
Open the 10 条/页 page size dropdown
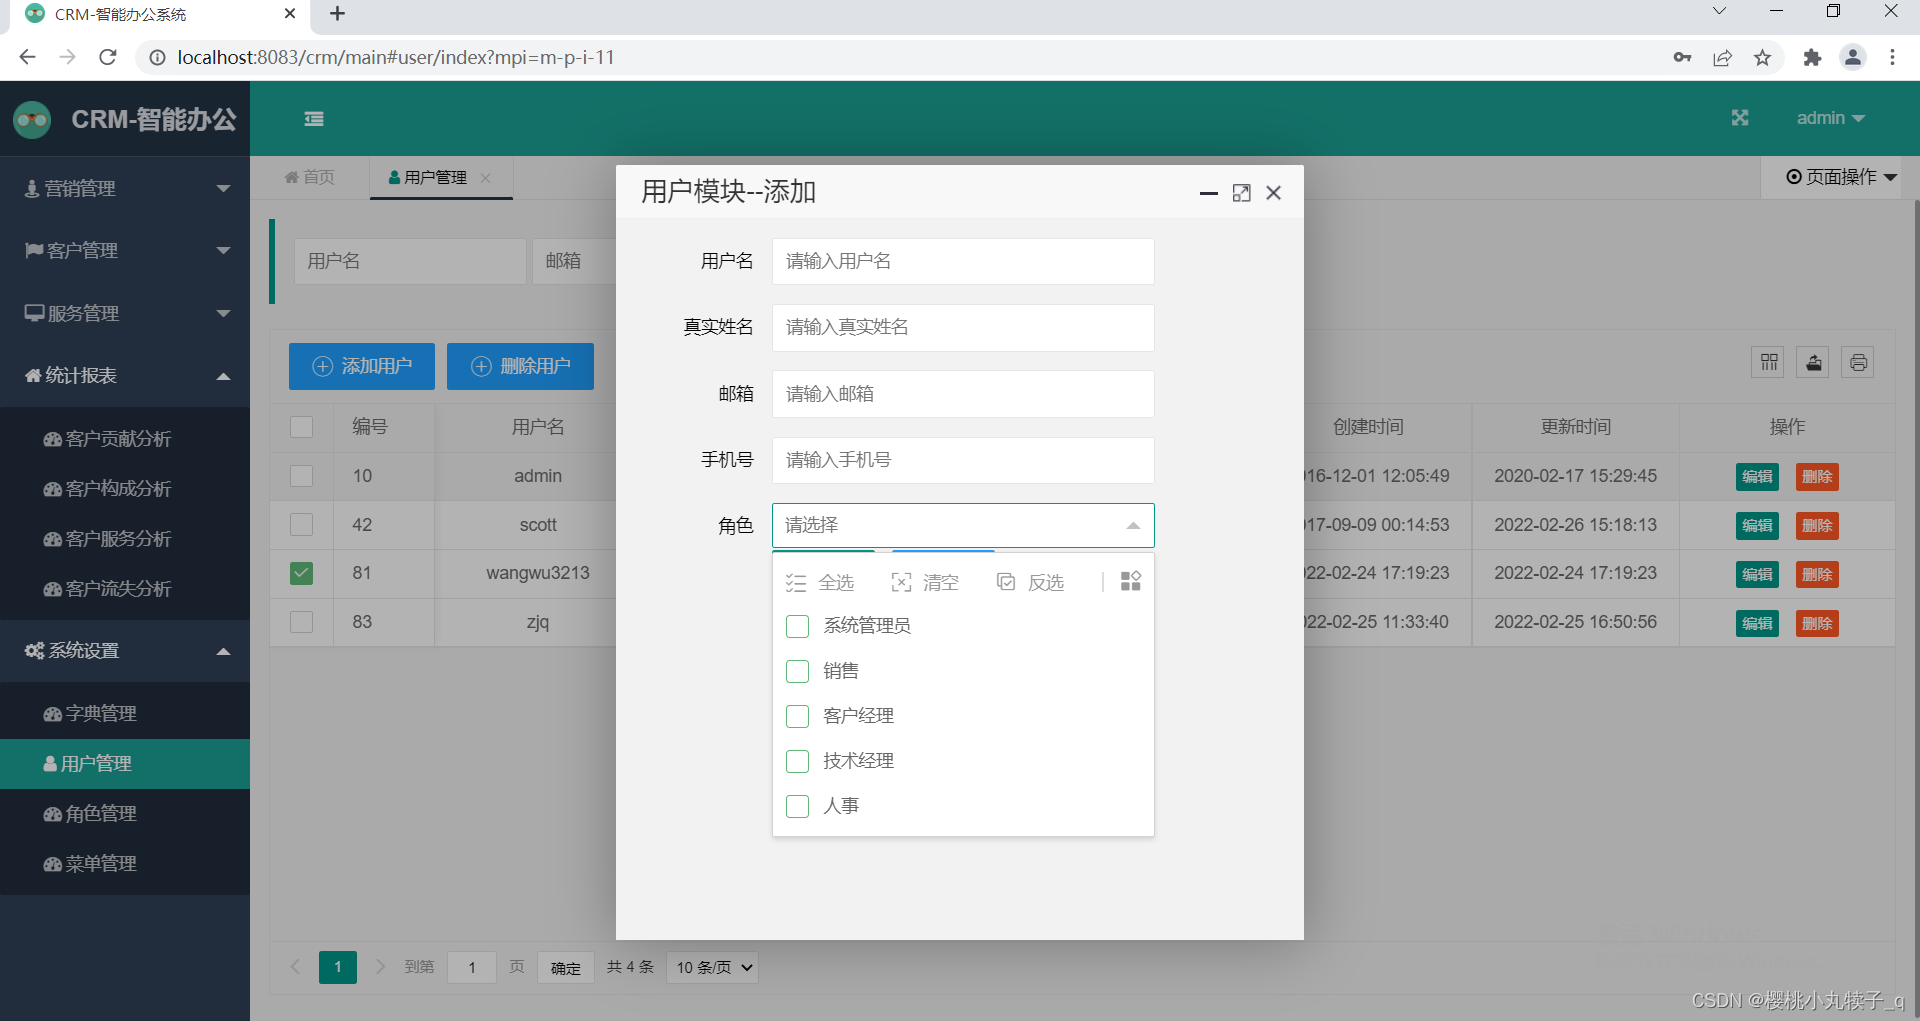[711, 967]
